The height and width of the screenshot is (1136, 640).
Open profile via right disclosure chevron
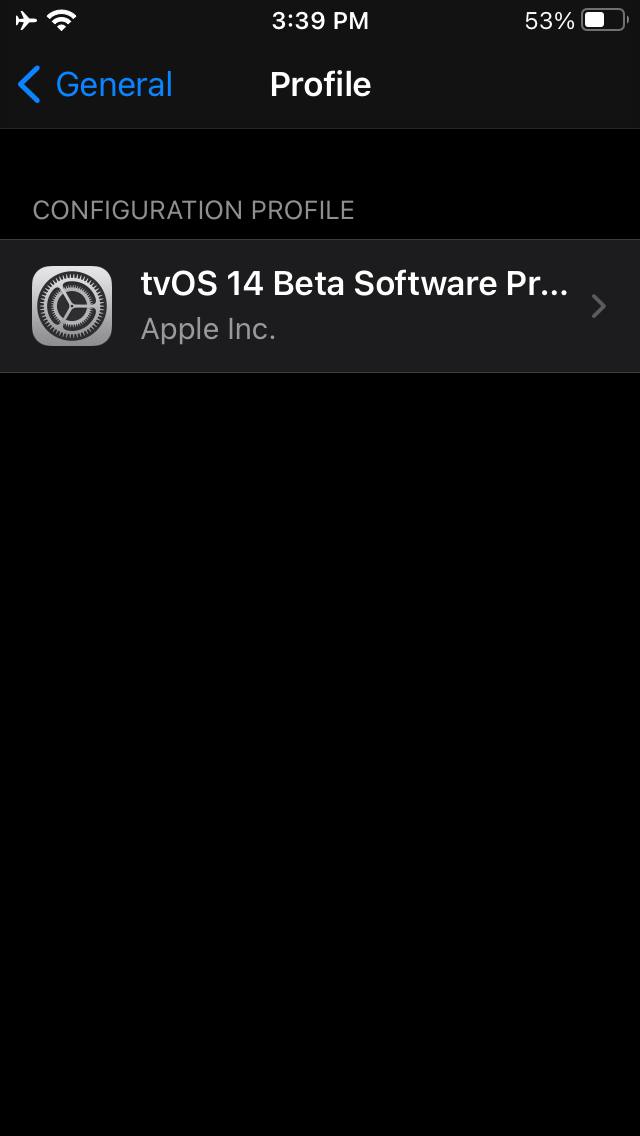pyautogui.click(x=599, y=306)
